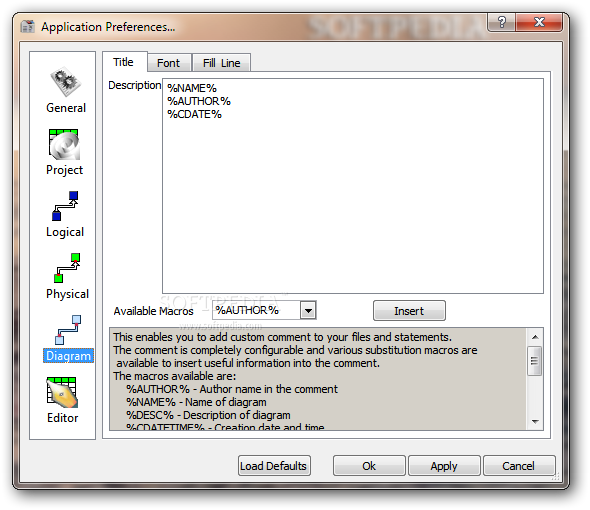Screen dimensions: 590x510
Task: Click the Apply button
Action: click(444, 466)
